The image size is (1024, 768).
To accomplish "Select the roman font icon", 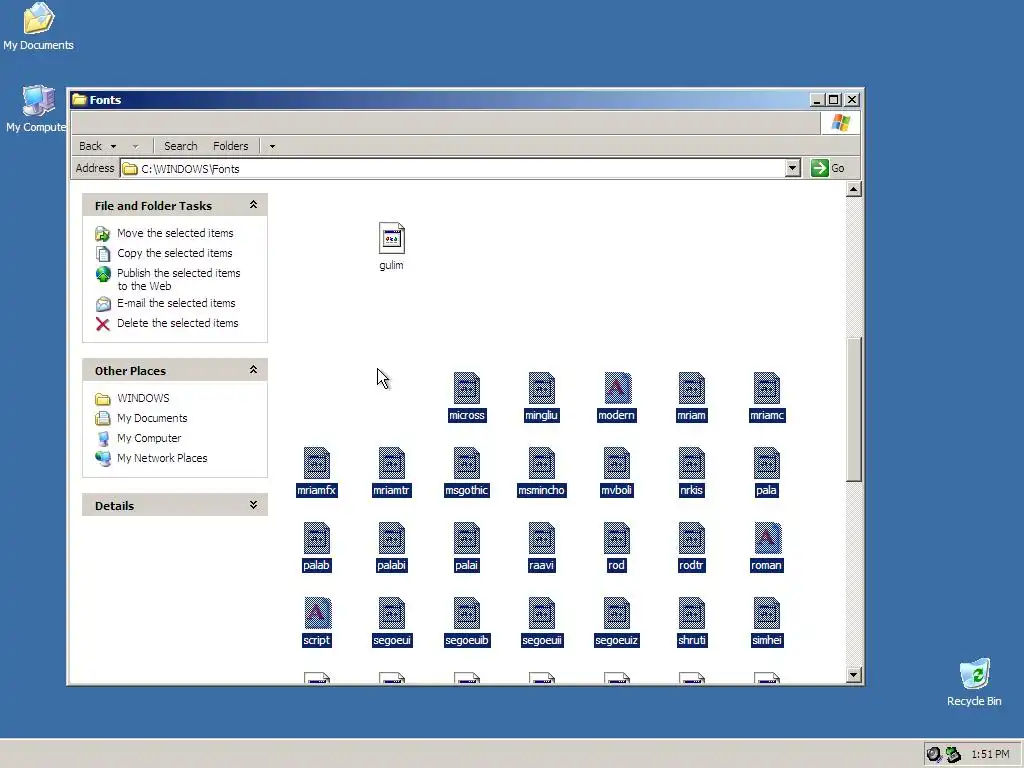I will click(767, 538).
